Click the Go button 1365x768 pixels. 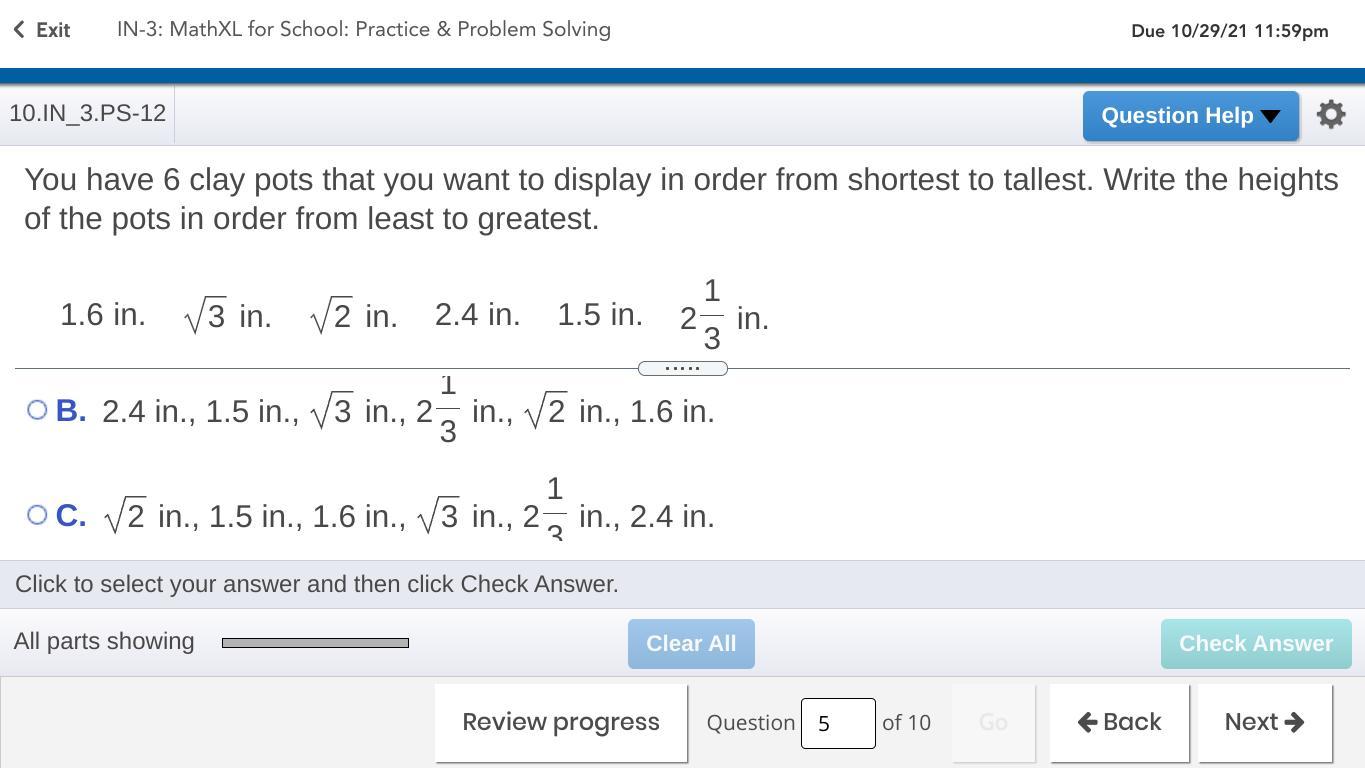[x=992, y=722]
